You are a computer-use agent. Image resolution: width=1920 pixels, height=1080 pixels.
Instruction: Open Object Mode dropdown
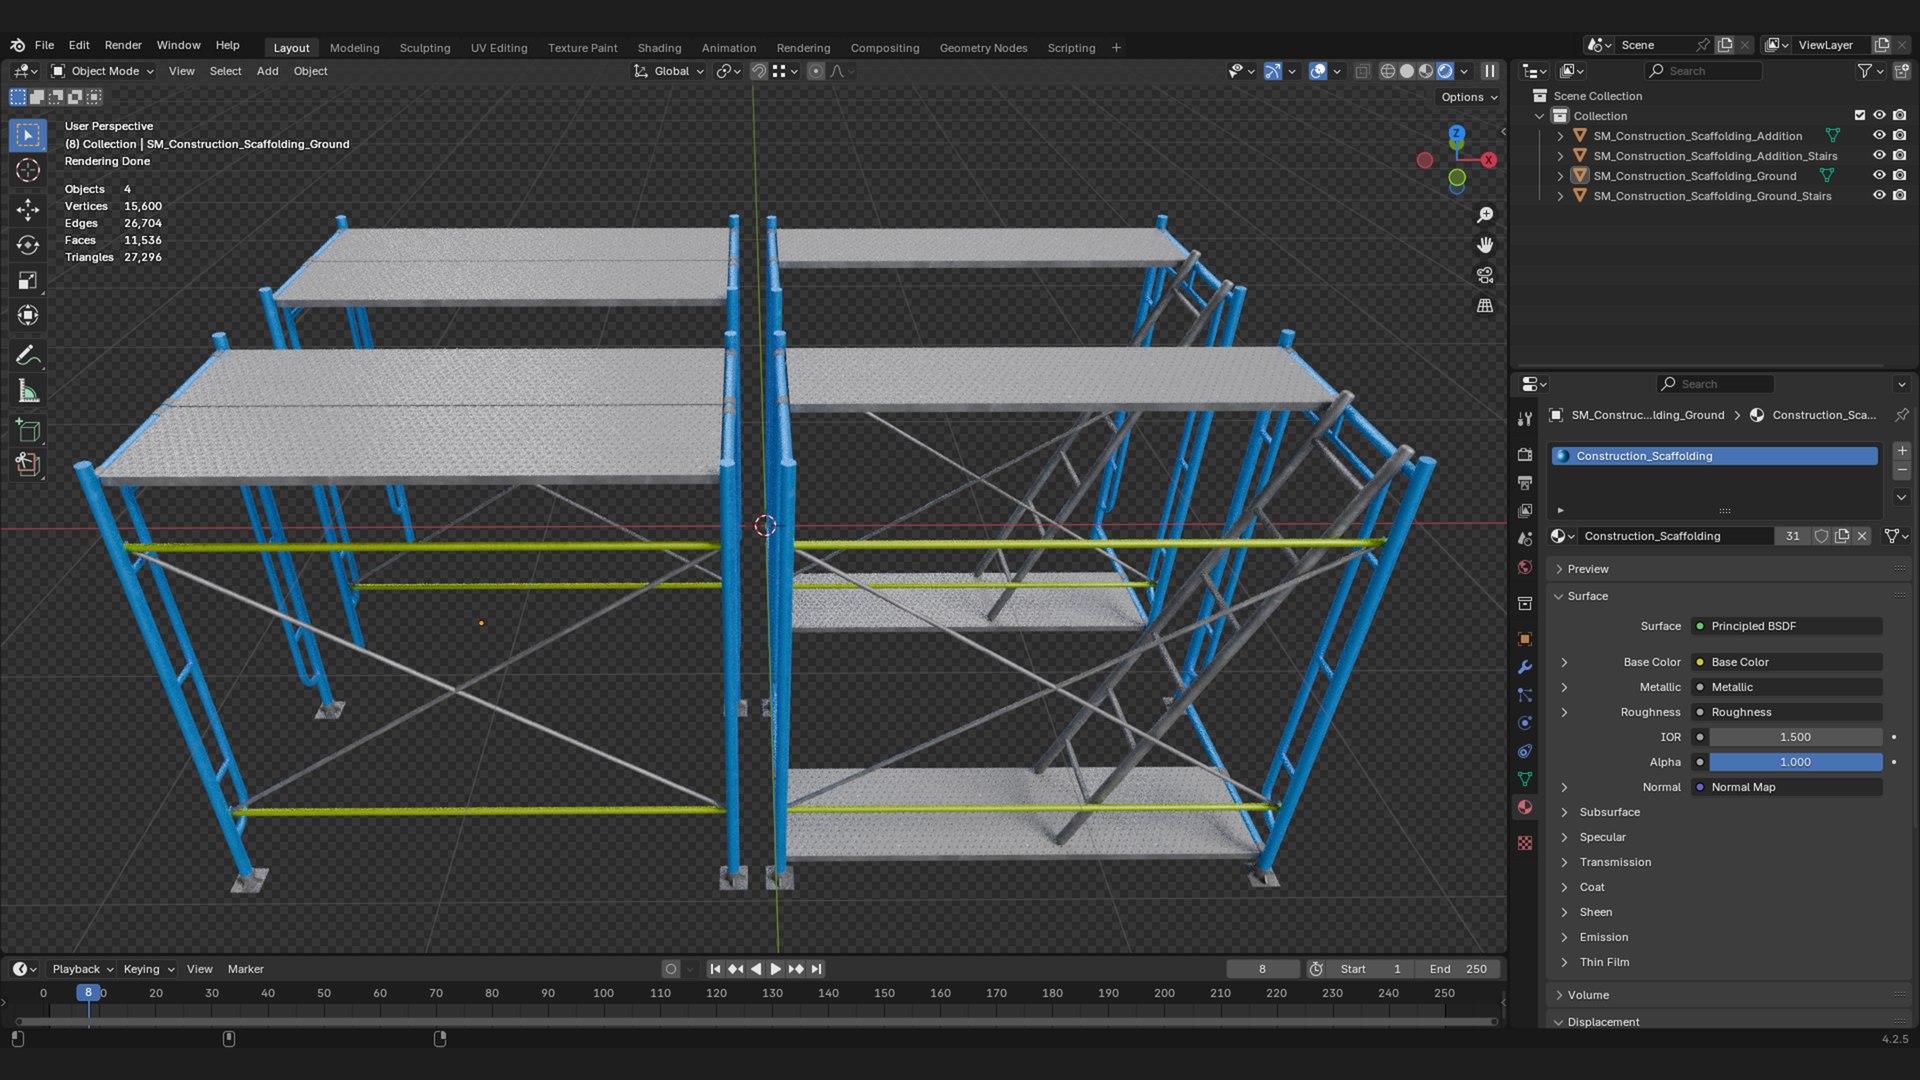(x=103, y=71)
